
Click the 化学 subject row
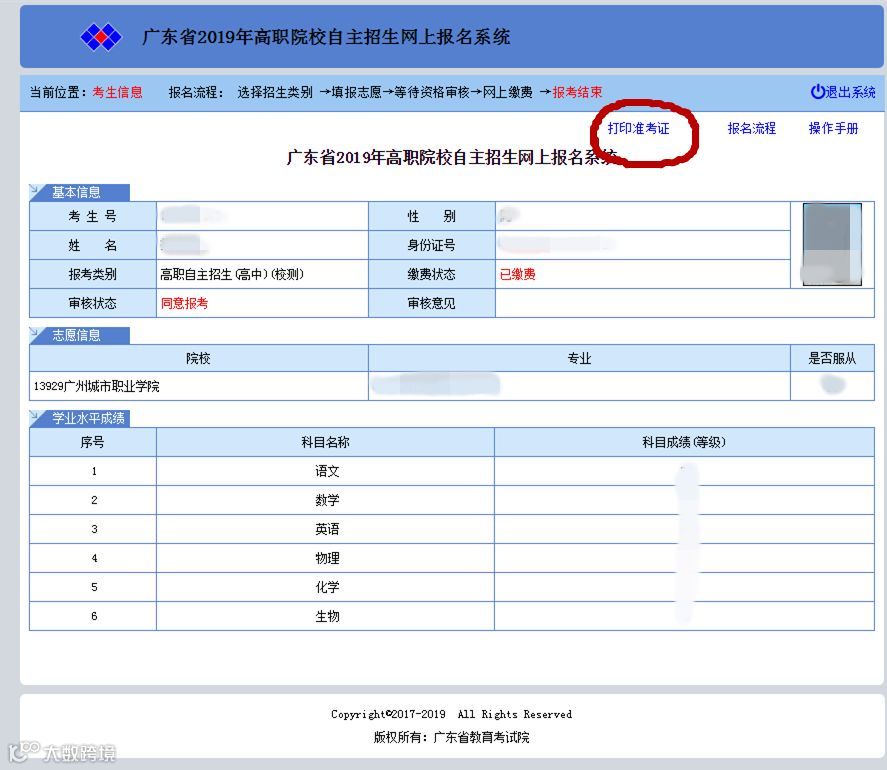451,587
